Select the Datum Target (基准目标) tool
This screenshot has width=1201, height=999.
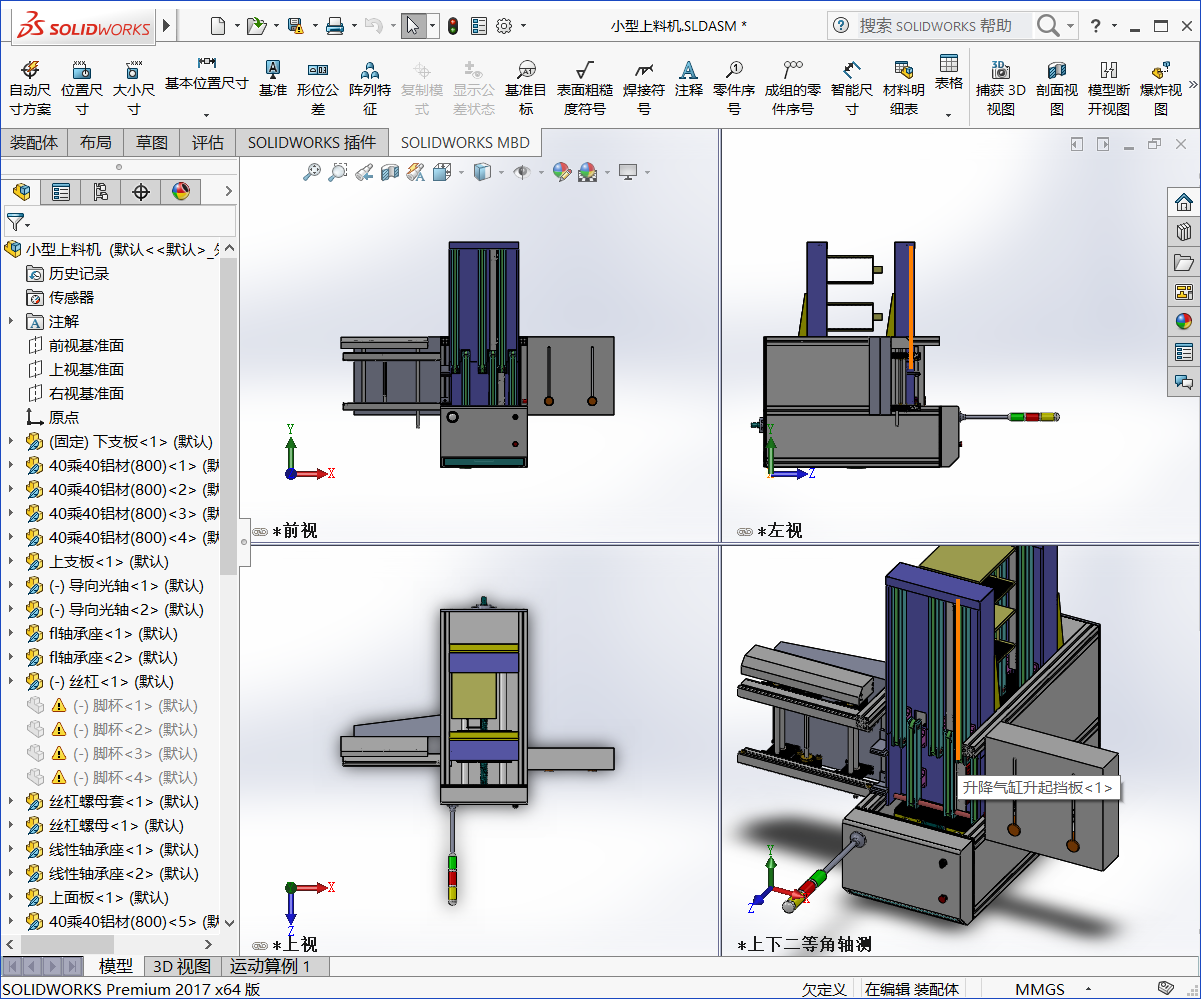coord(526,87)
